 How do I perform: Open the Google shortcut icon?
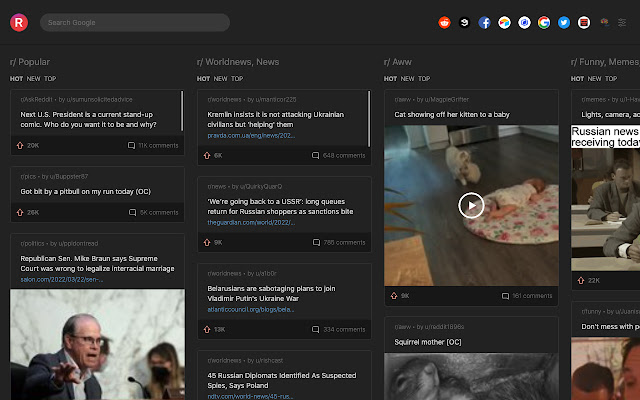click(544, 22)
